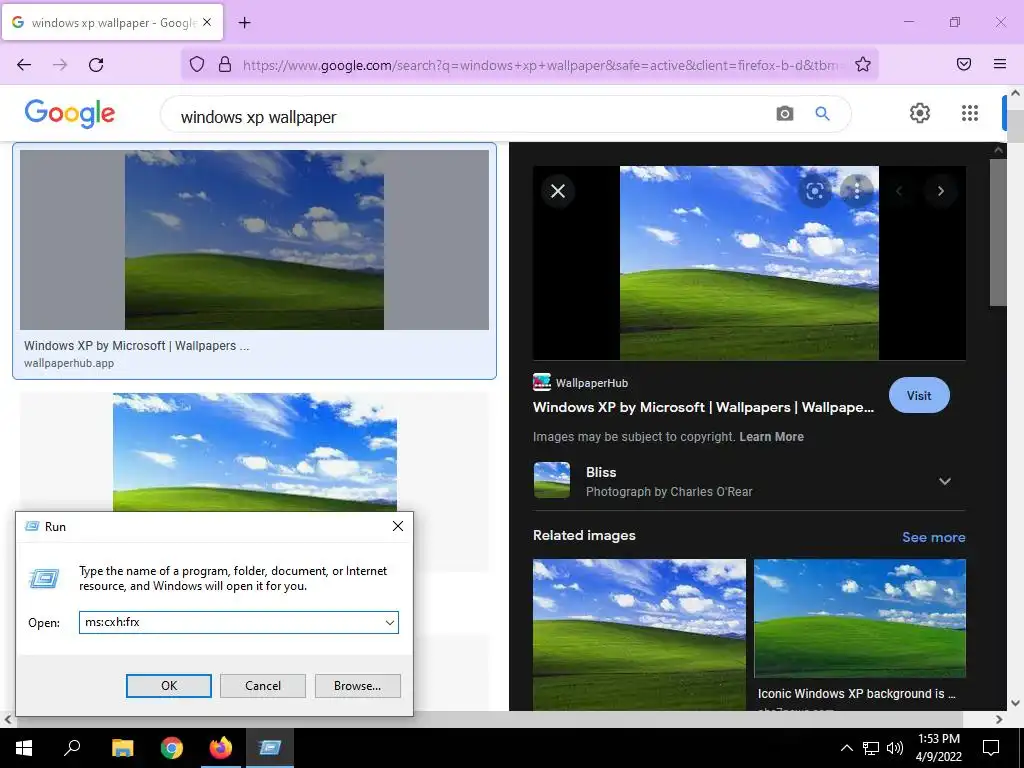Screen dimensions: 1024x768
Task: Select the windows xp wallpaper Google tab
Action: [112, 22]
